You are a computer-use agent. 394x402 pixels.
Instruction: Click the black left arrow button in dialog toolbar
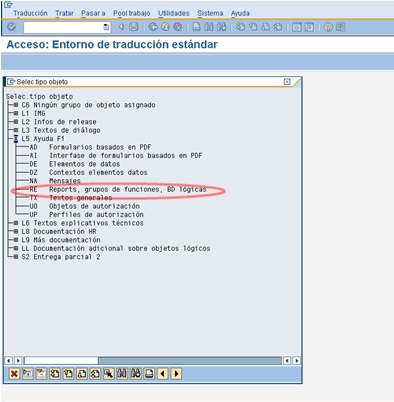click(x=163, y=374)
